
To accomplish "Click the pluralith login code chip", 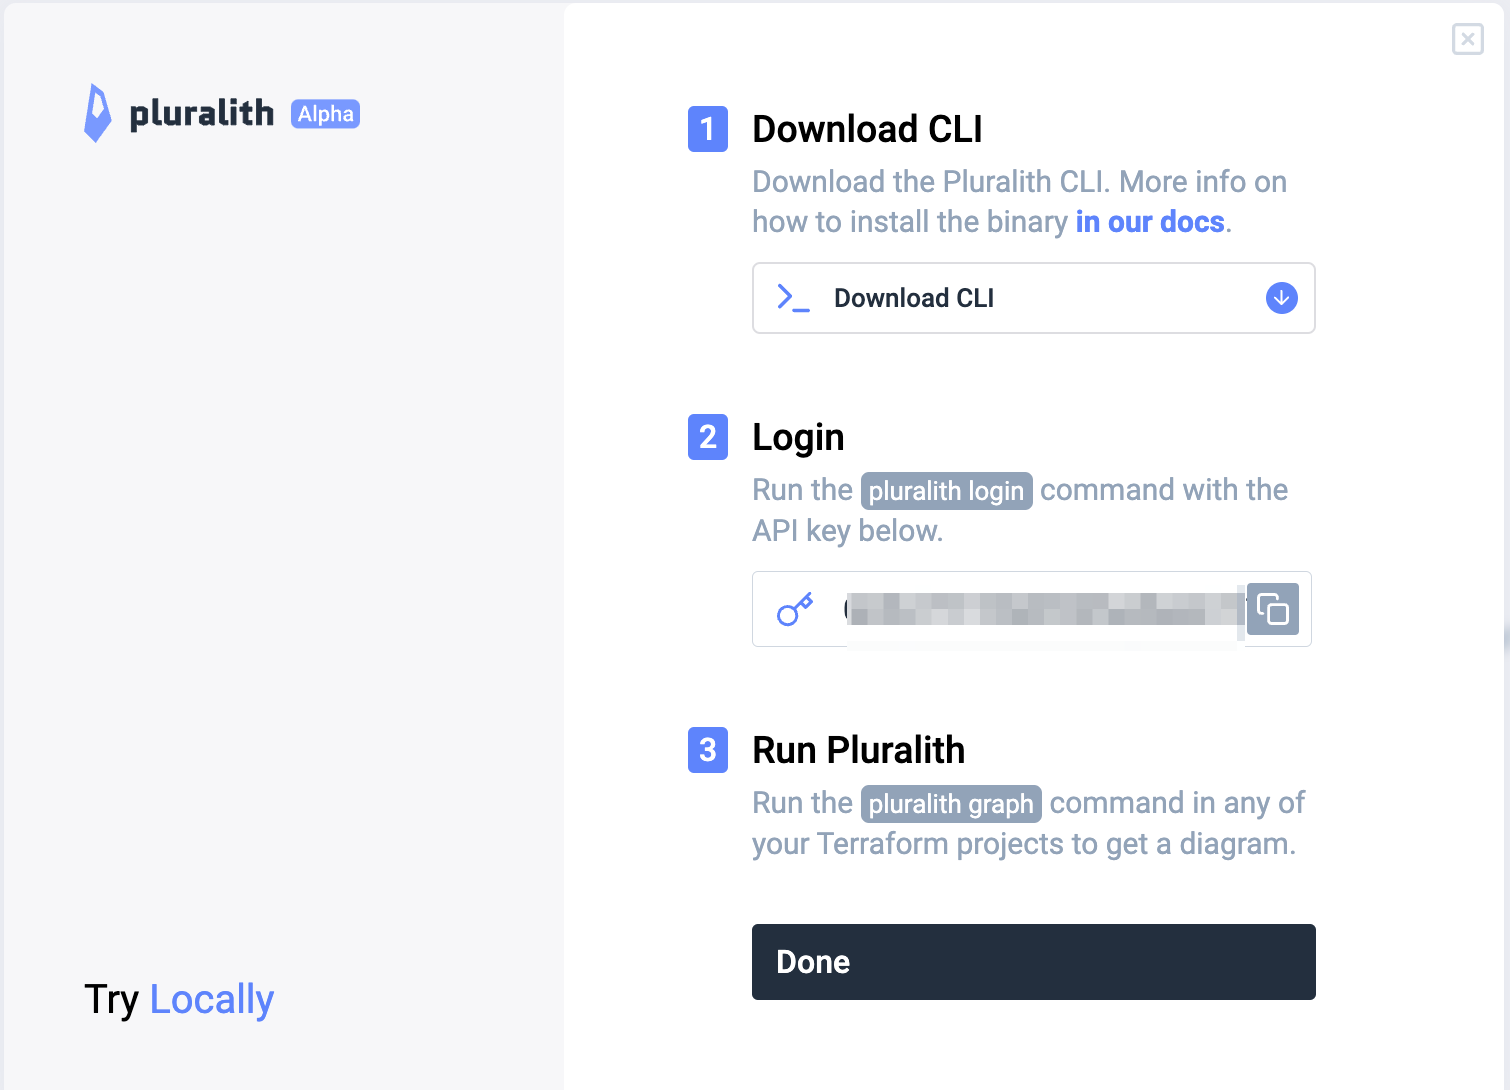I will pyautogui.click(x=946, y=490).
